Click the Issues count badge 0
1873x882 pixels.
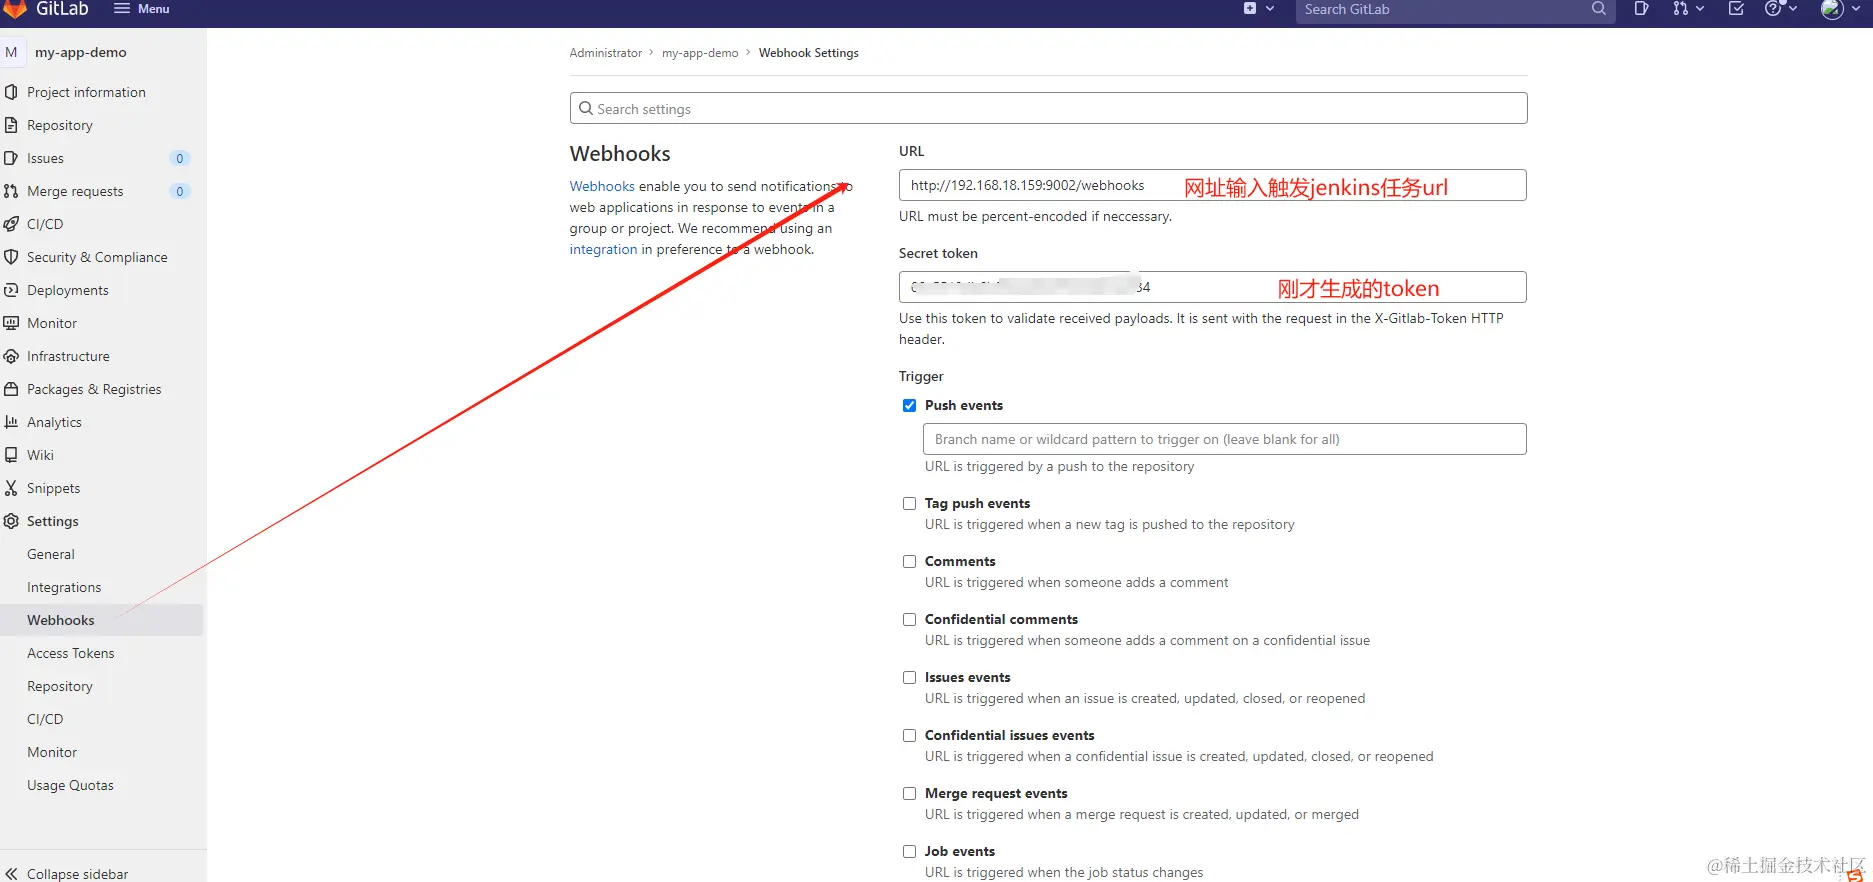coord(180,158)
